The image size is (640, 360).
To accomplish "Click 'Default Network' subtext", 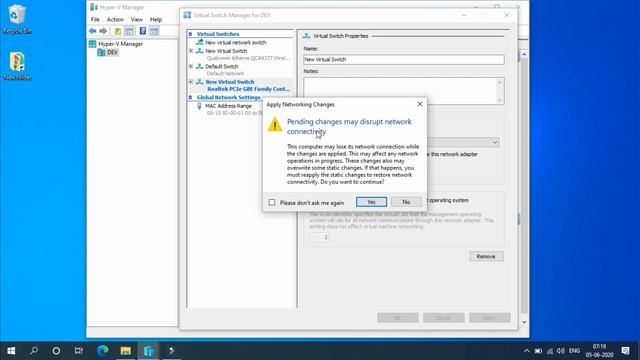I will click(x=225, y=73).
